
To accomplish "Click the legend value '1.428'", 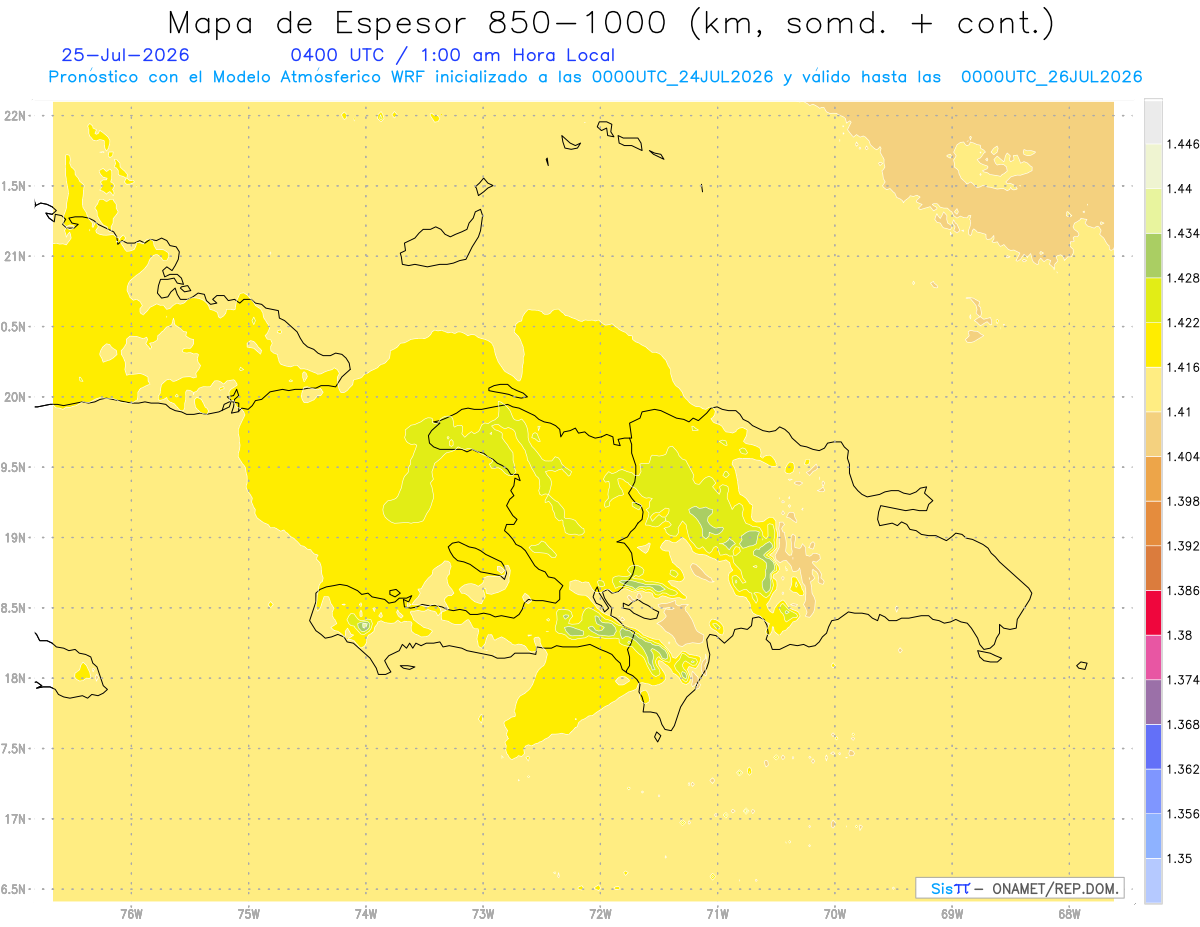I will (x=1183, y=278).
